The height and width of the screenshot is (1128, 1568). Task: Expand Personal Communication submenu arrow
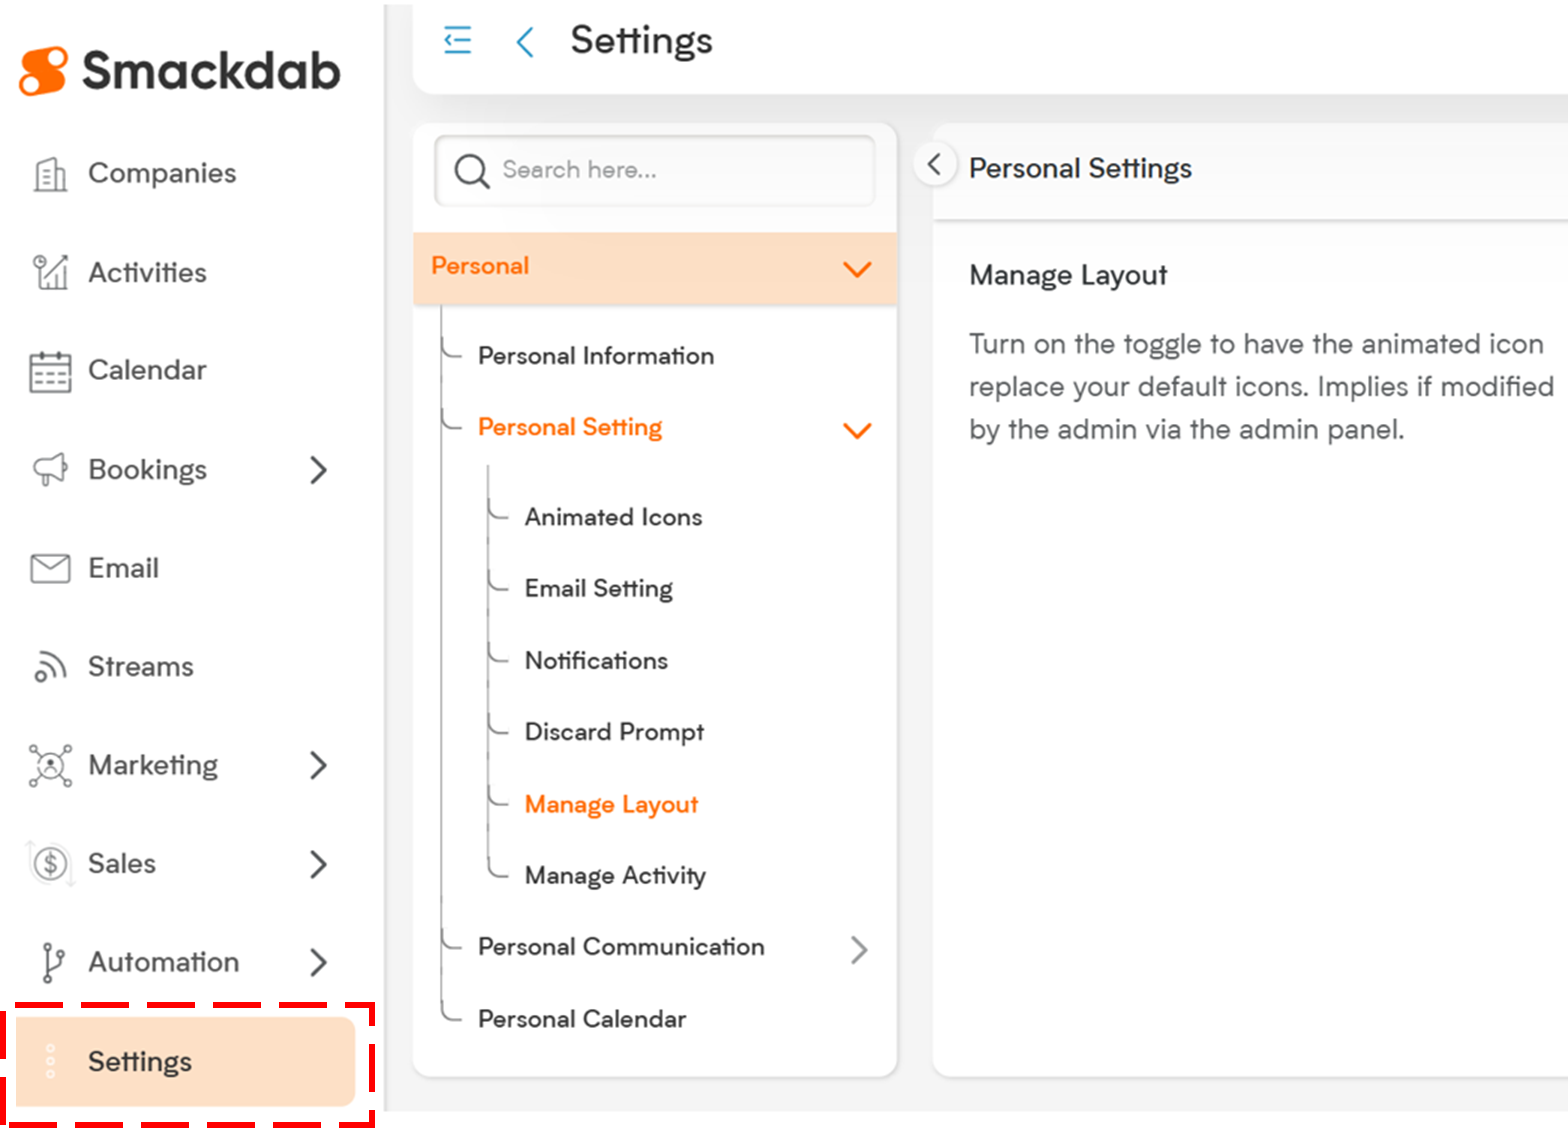pos(859,949)
